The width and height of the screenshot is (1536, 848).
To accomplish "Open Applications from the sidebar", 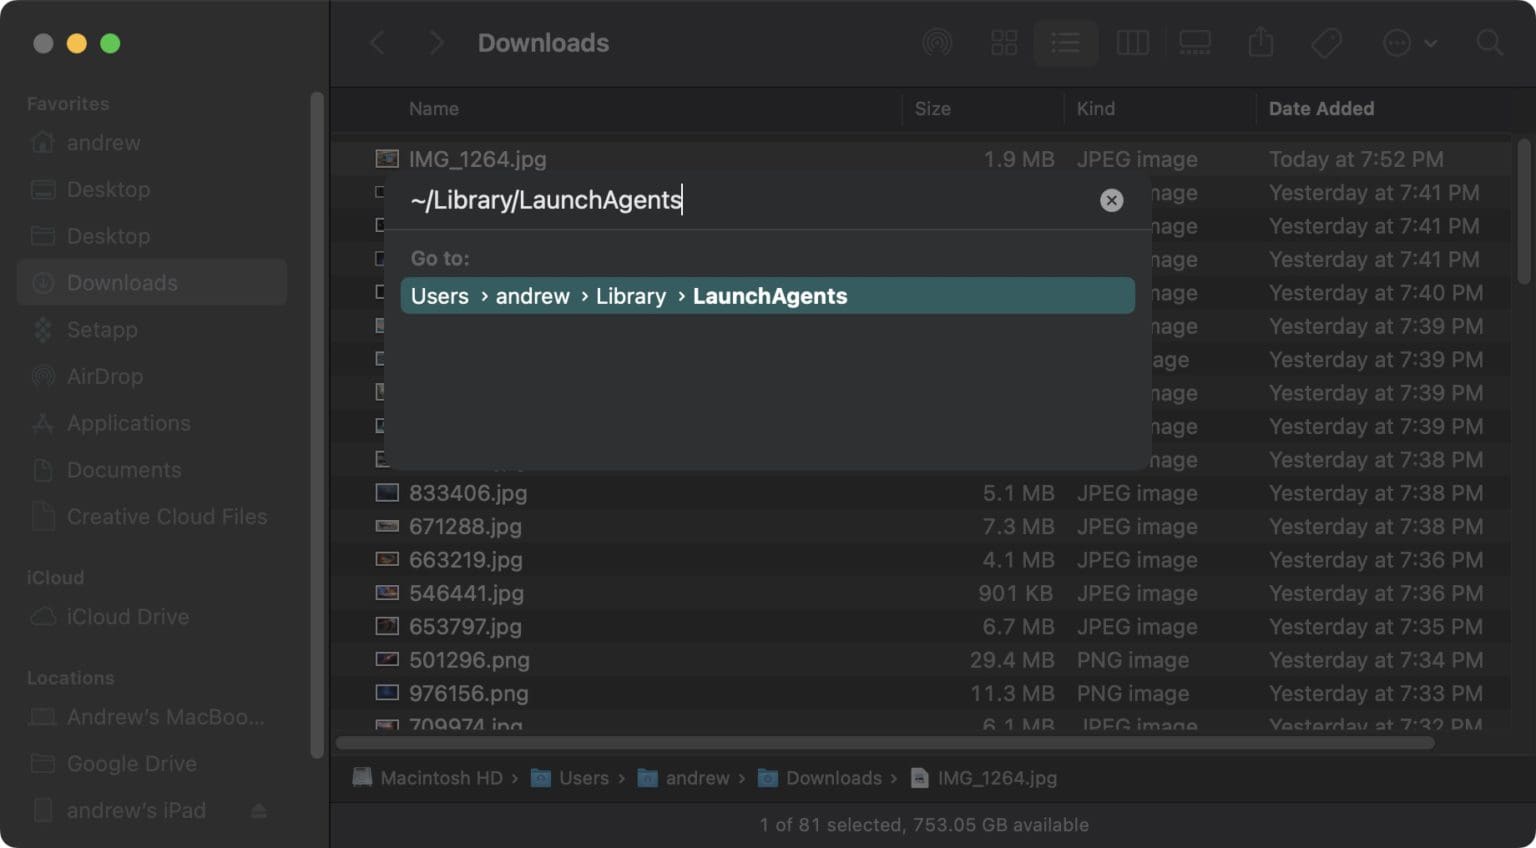I will [129, 423].
